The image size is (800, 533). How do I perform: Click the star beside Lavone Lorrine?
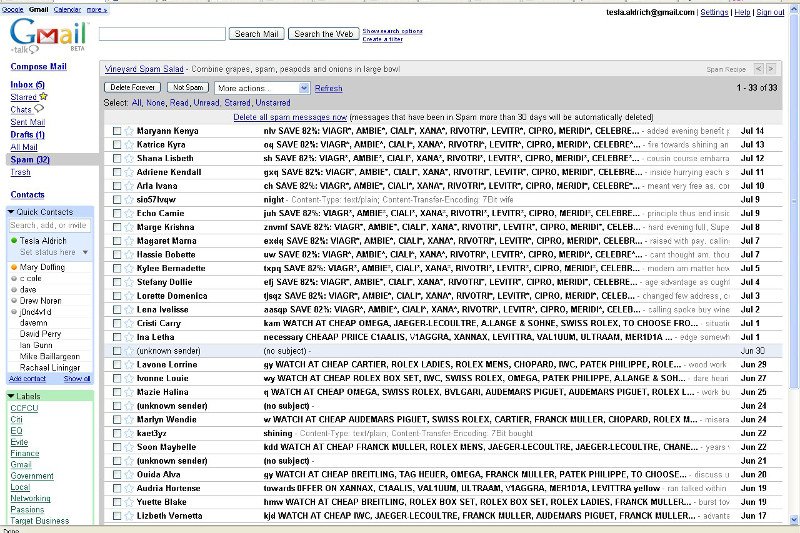pyautogui.click(x=128, y=364)
